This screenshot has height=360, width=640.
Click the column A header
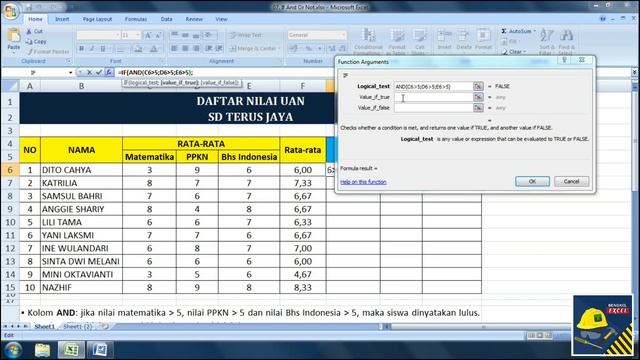click(x=30, y=86)
